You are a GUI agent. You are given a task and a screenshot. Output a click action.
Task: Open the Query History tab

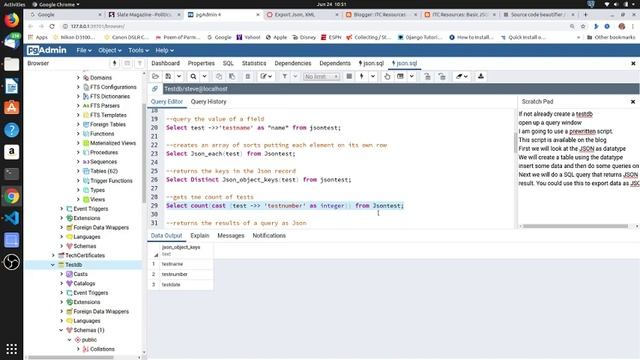(208, 102)
